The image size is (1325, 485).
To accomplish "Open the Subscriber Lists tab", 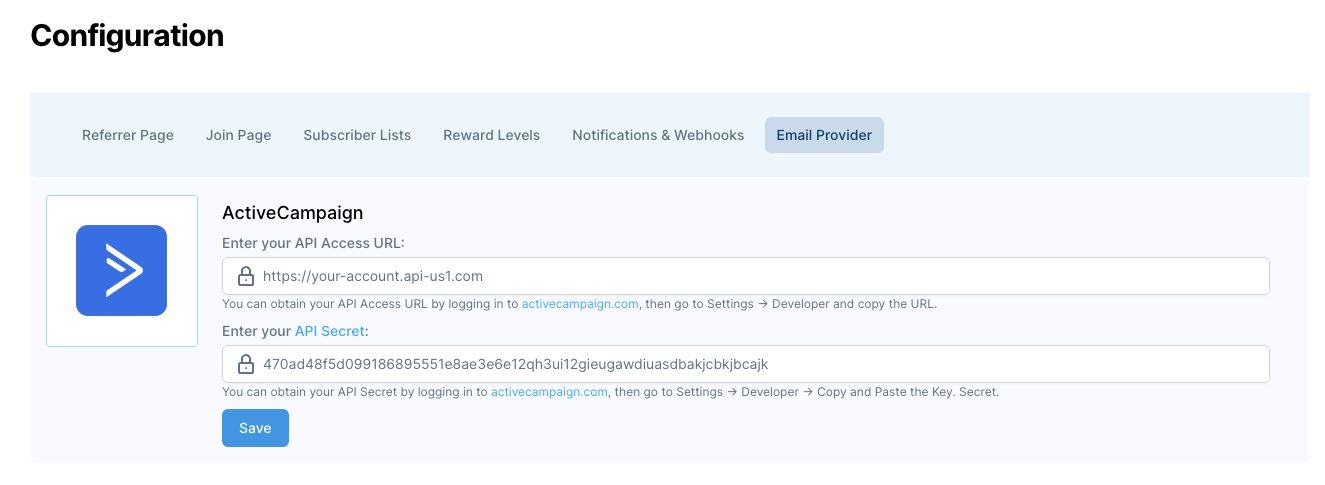I will pyautogui.click(x=357, y=135).
